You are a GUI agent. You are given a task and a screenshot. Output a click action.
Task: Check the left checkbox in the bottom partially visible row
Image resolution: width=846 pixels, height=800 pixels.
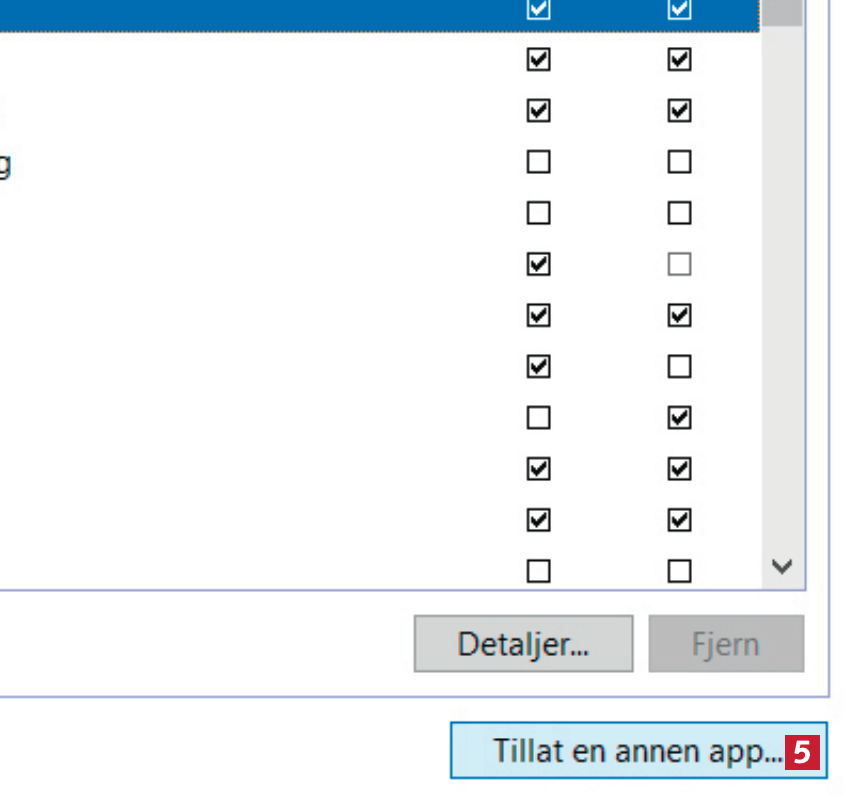538,571
